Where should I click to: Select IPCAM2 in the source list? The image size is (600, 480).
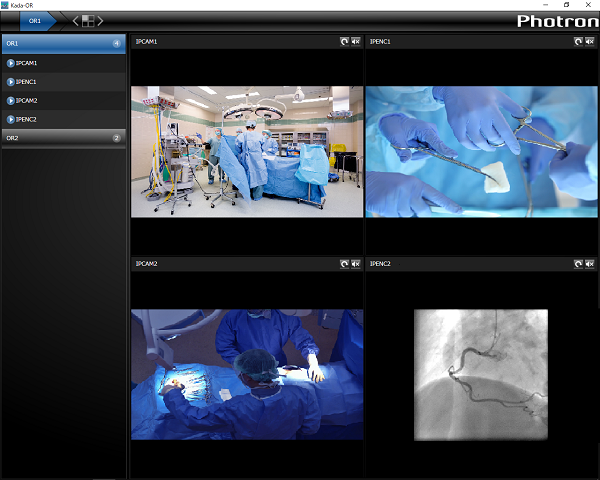coord(28,101)
